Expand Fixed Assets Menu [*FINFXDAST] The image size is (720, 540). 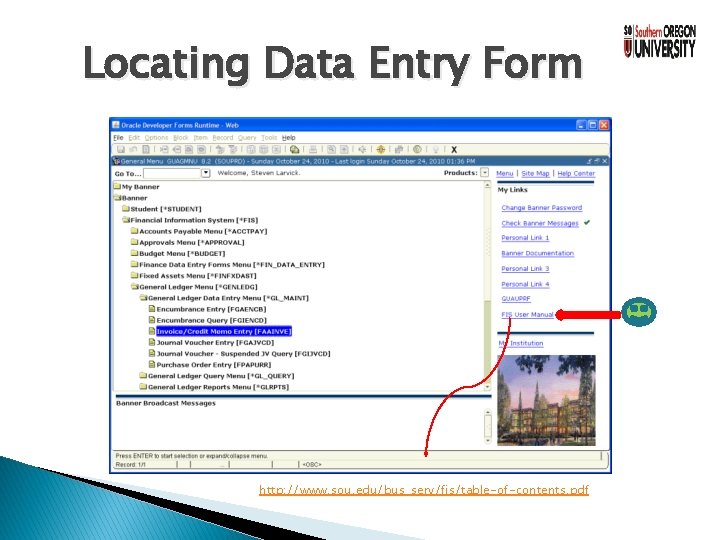(x=135, y=276)
